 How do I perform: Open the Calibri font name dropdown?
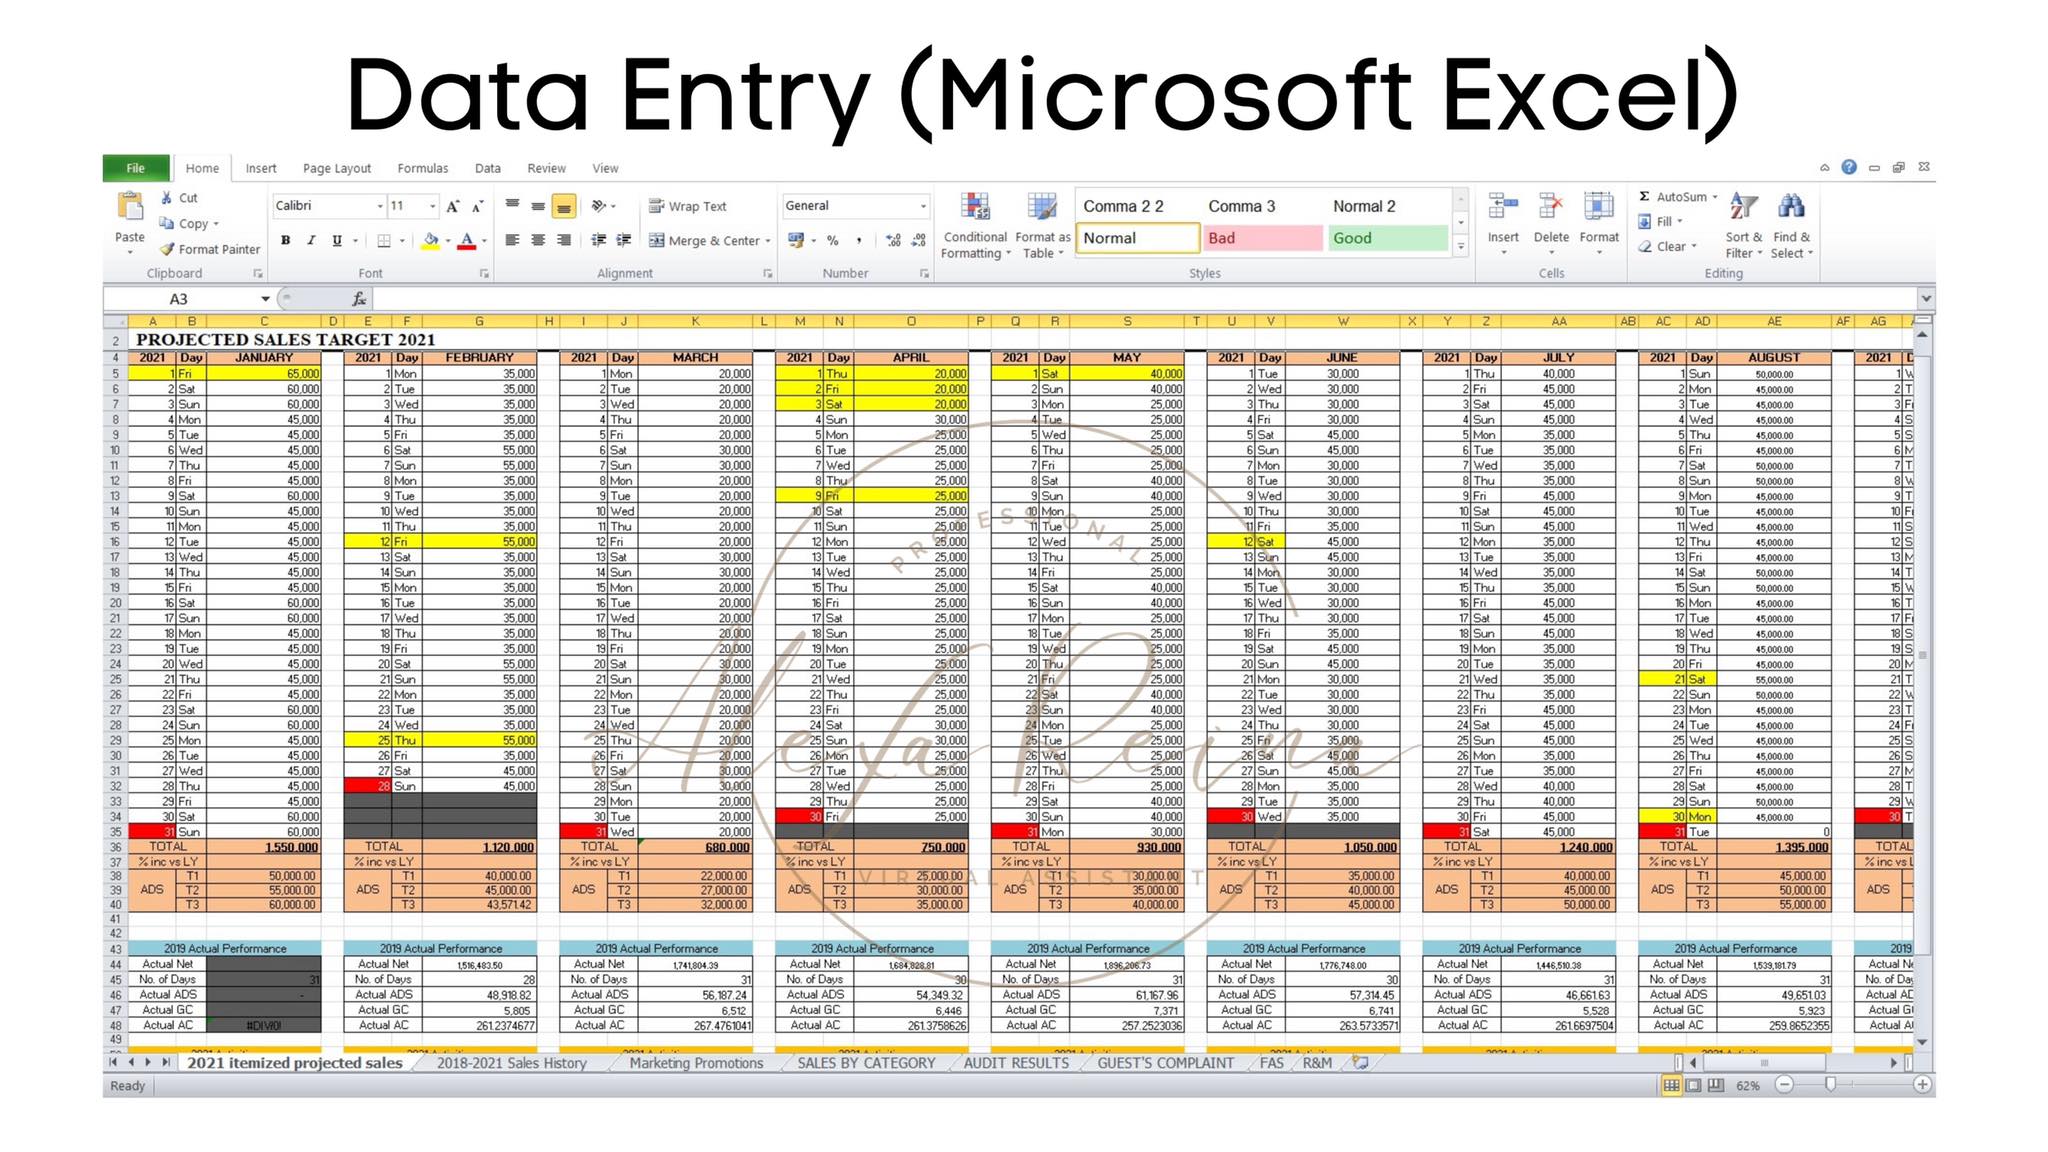point(380,206)
